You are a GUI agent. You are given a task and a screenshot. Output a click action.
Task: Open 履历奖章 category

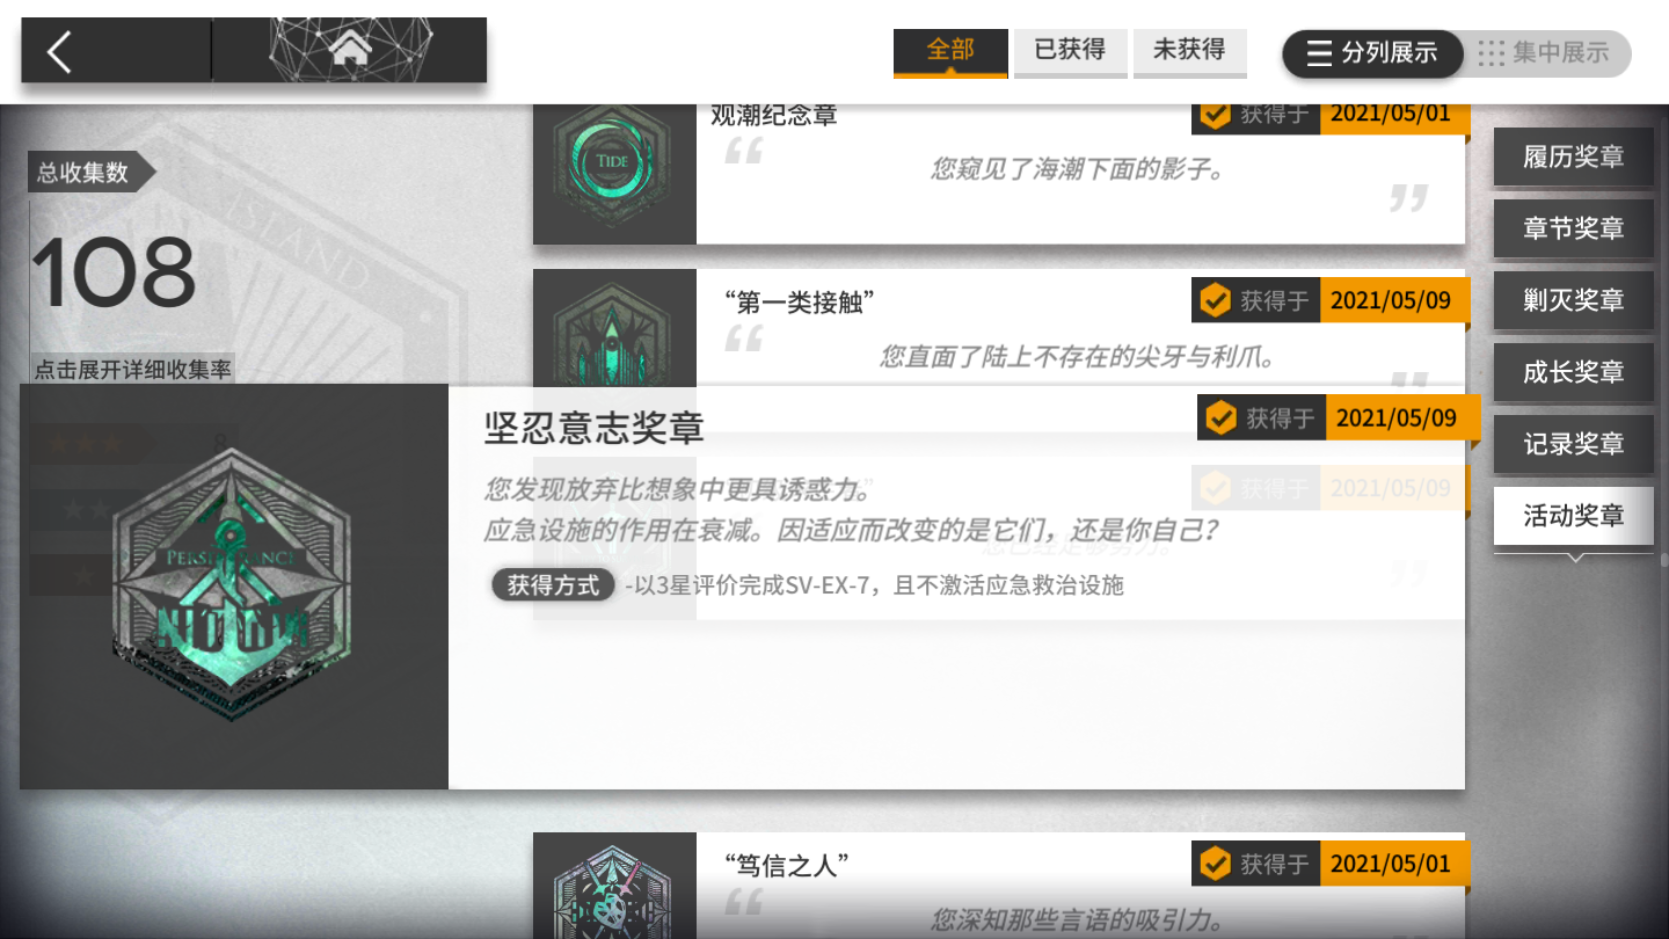pos(1573,157)
